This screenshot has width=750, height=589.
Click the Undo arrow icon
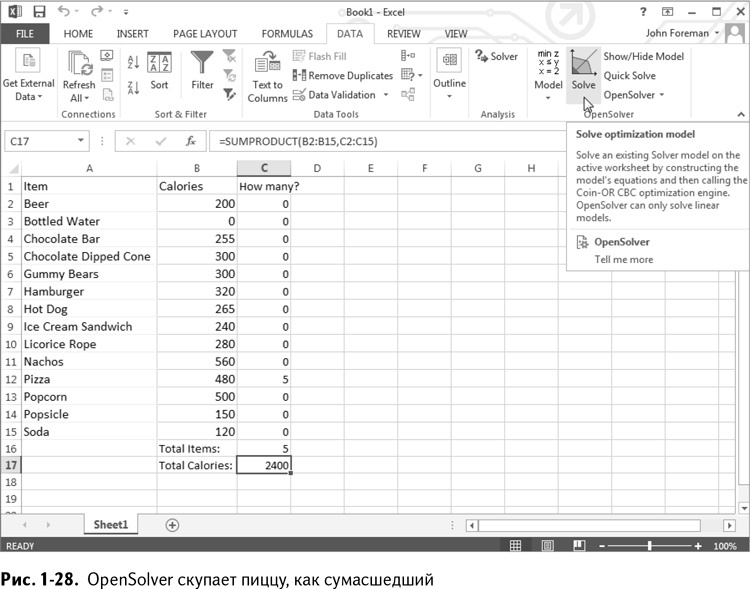tap(64, 11)
